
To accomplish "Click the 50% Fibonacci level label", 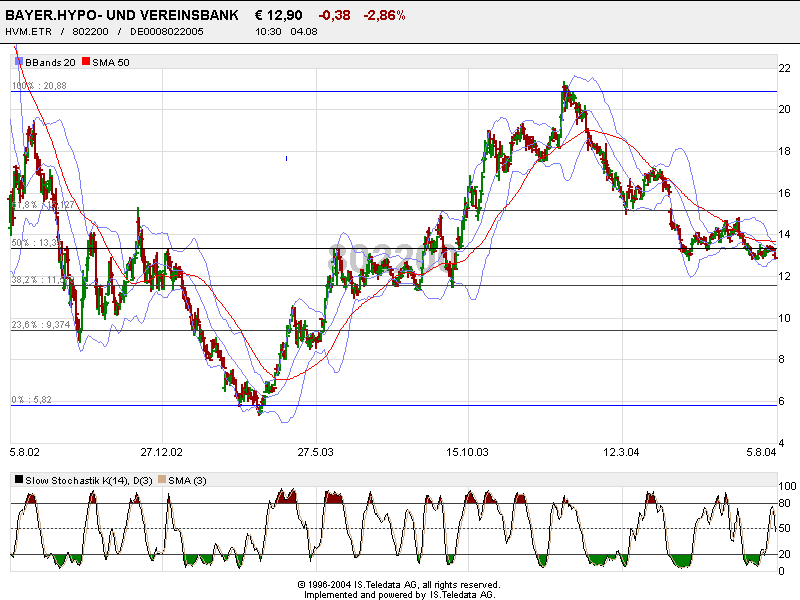I will point(37,242).
